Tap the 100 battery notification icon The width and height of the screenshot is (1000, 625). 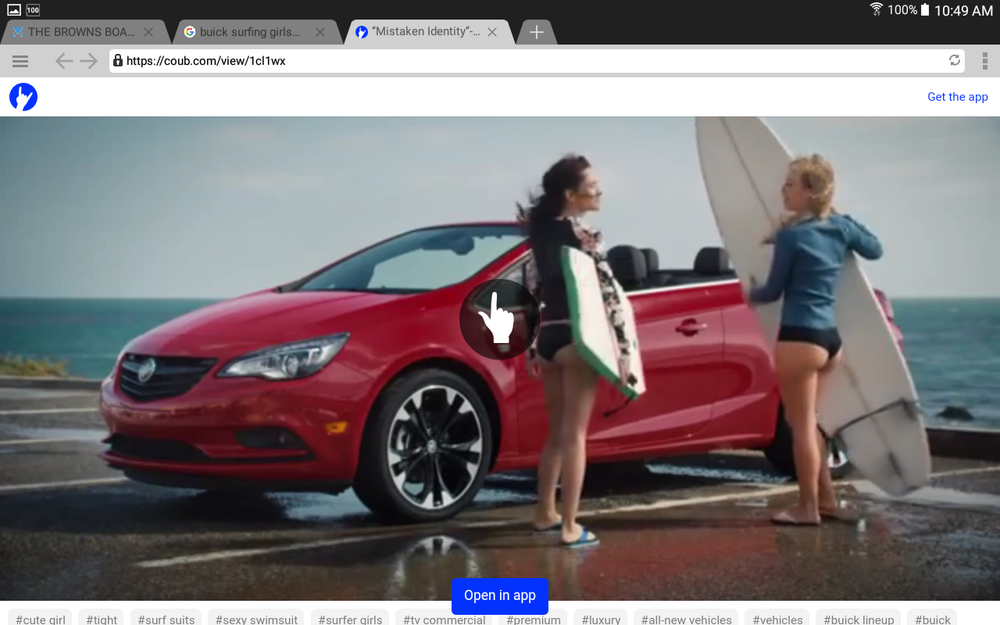[33, 10]
